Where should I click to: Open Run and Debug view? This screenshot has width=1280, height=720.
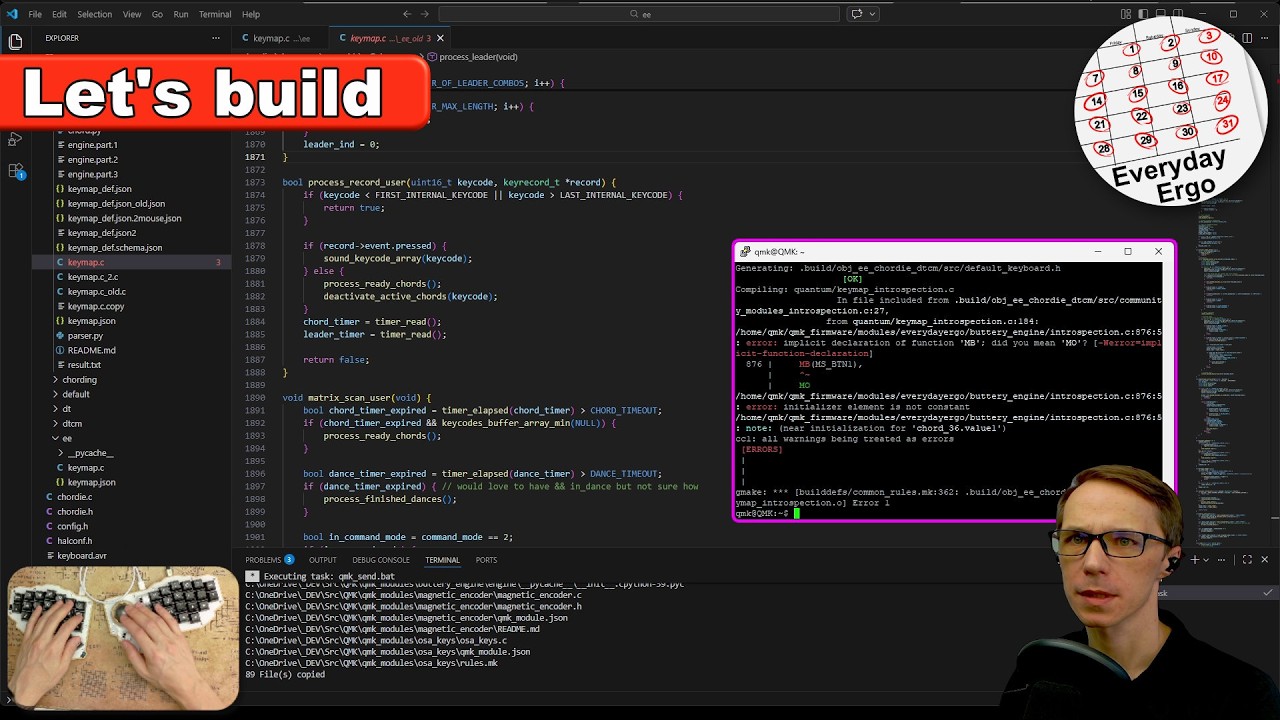click(15, 139)
